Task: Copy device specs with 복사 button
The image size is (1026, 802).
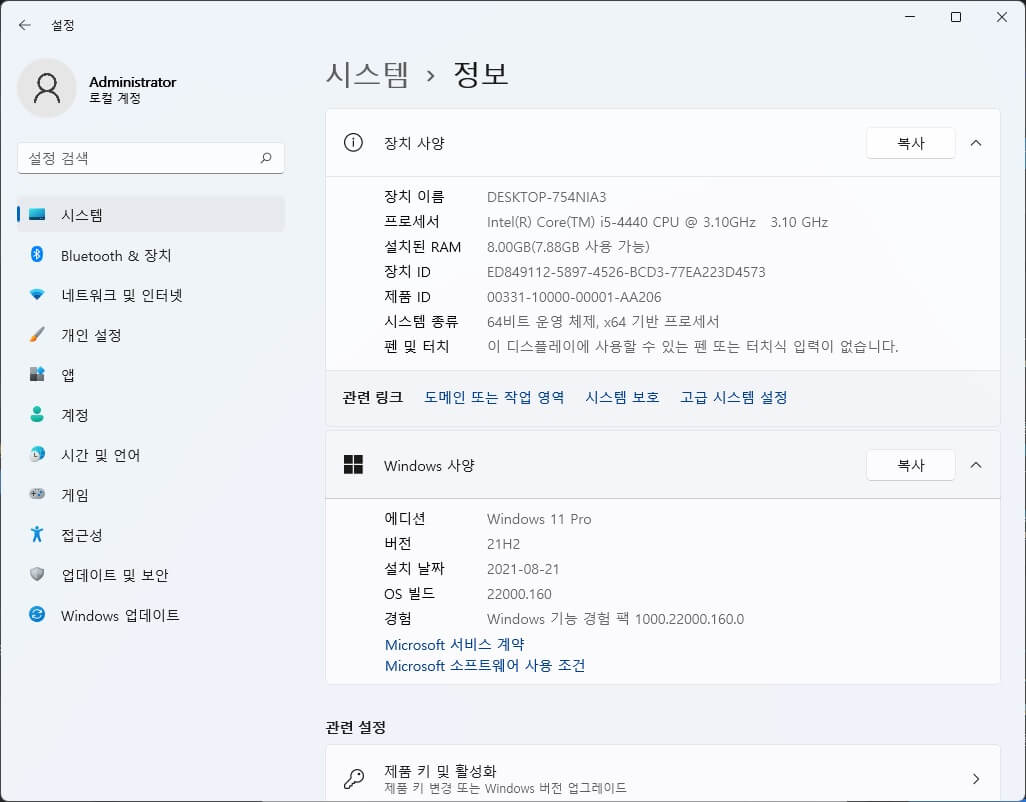Action: [x=910, y=143]
